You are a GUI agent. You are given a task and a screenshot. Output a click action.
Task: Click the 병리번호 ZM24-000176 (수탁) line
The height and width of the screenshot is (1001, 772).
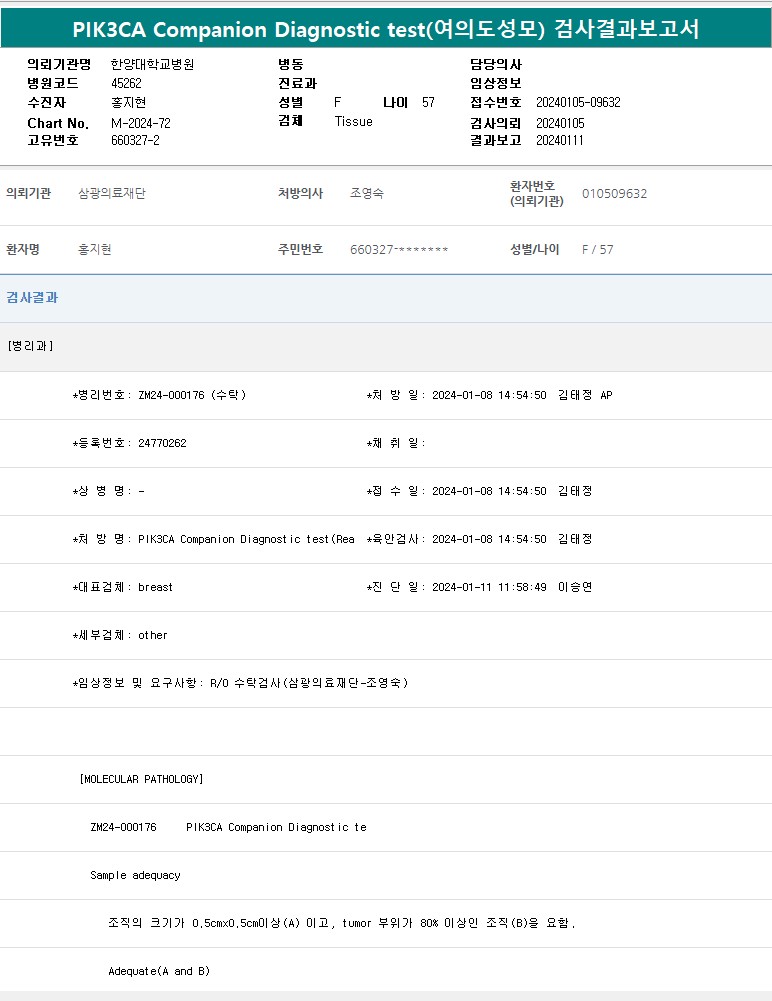pos(160,395)
